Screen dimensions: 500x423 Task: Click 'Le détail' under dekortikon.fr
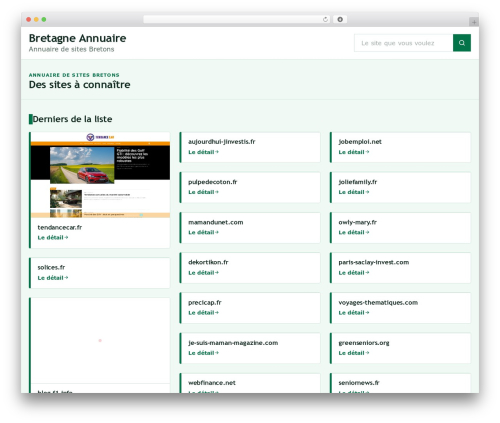[x=203, y=273]
